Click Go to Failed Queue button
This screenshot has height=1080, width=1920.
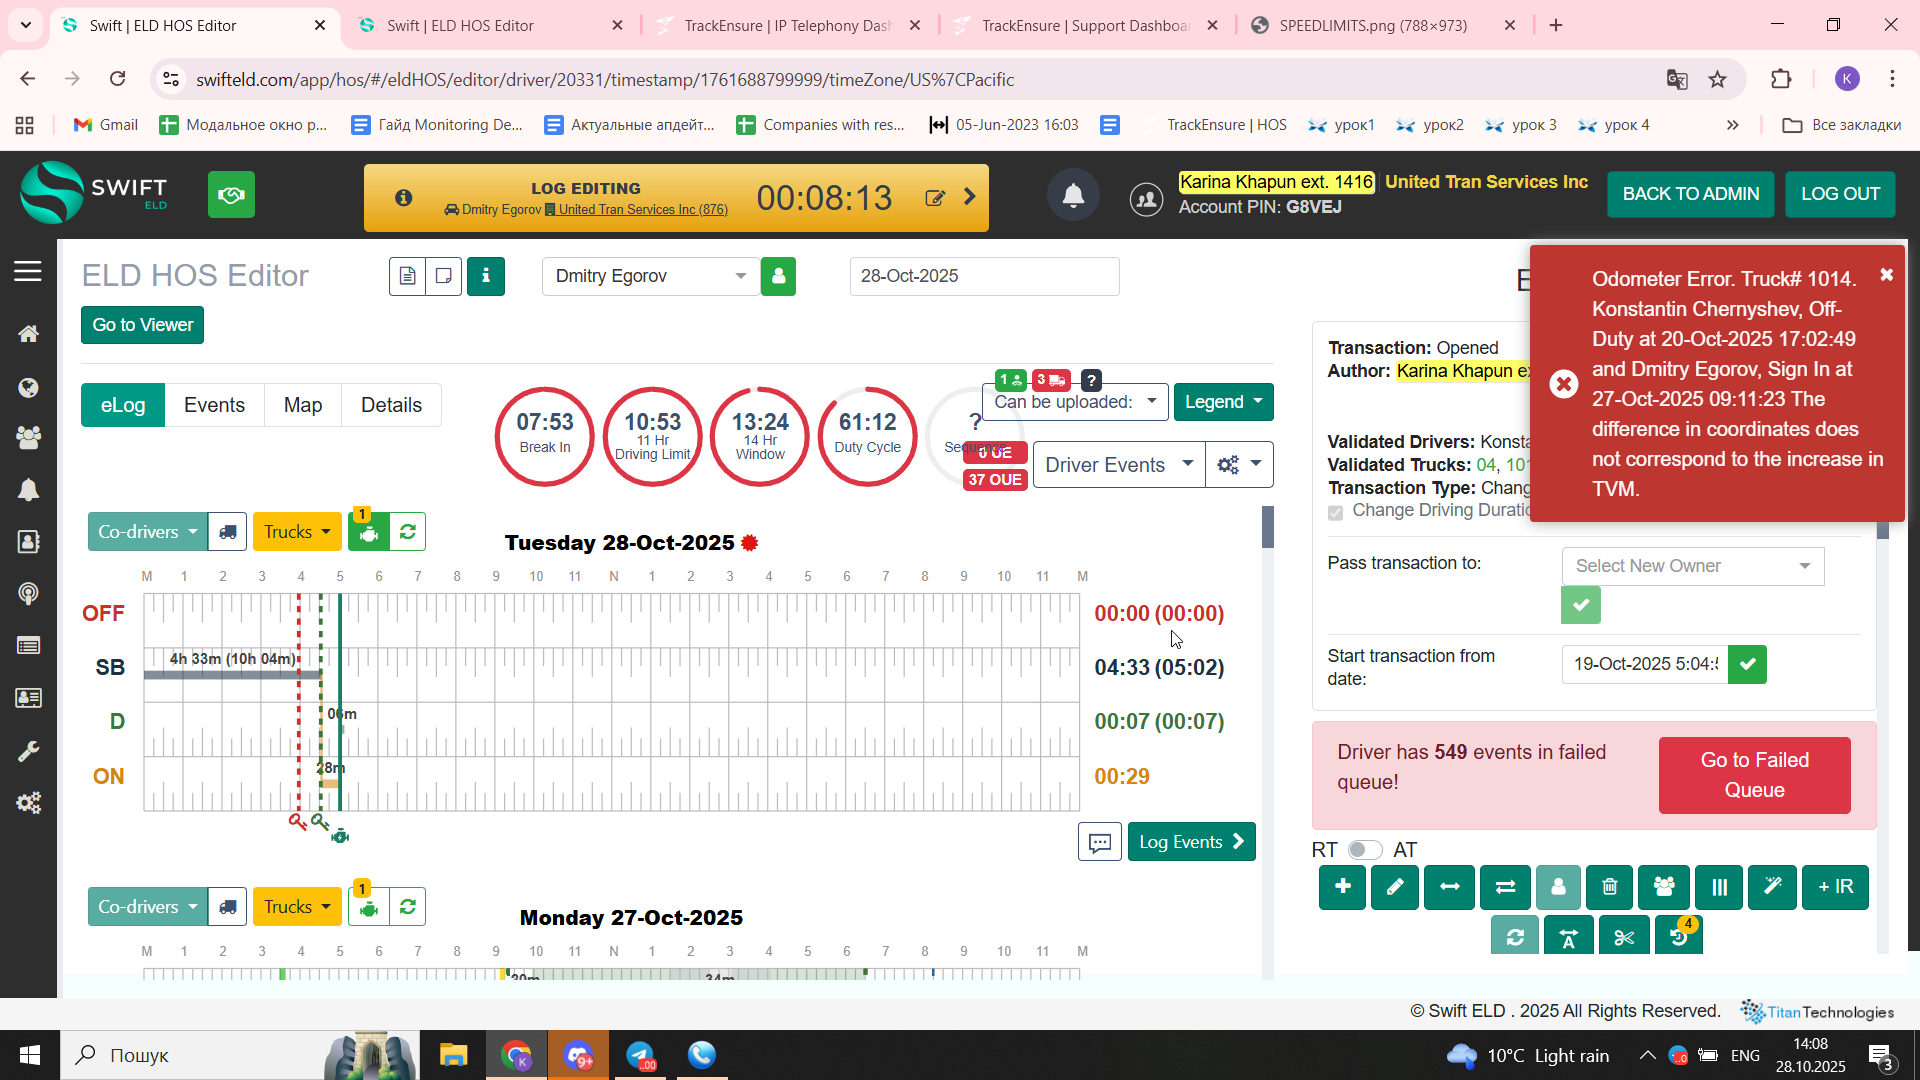pyautogui.click(x=1754, y=775)
